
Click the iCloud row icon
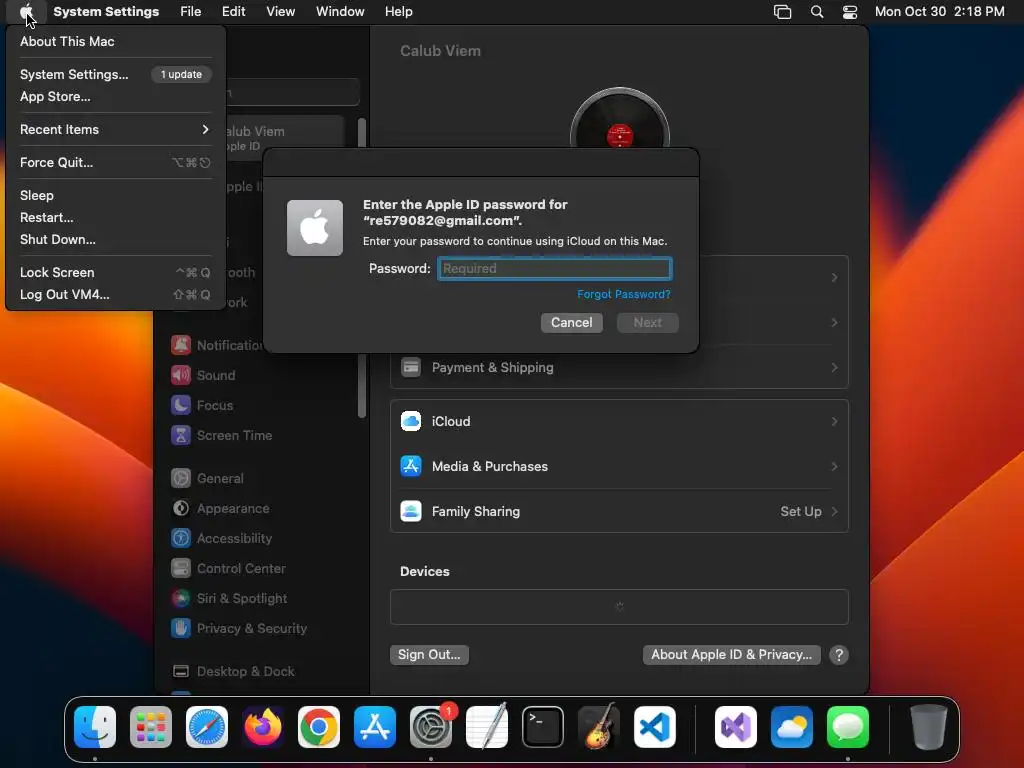point(411,421)
